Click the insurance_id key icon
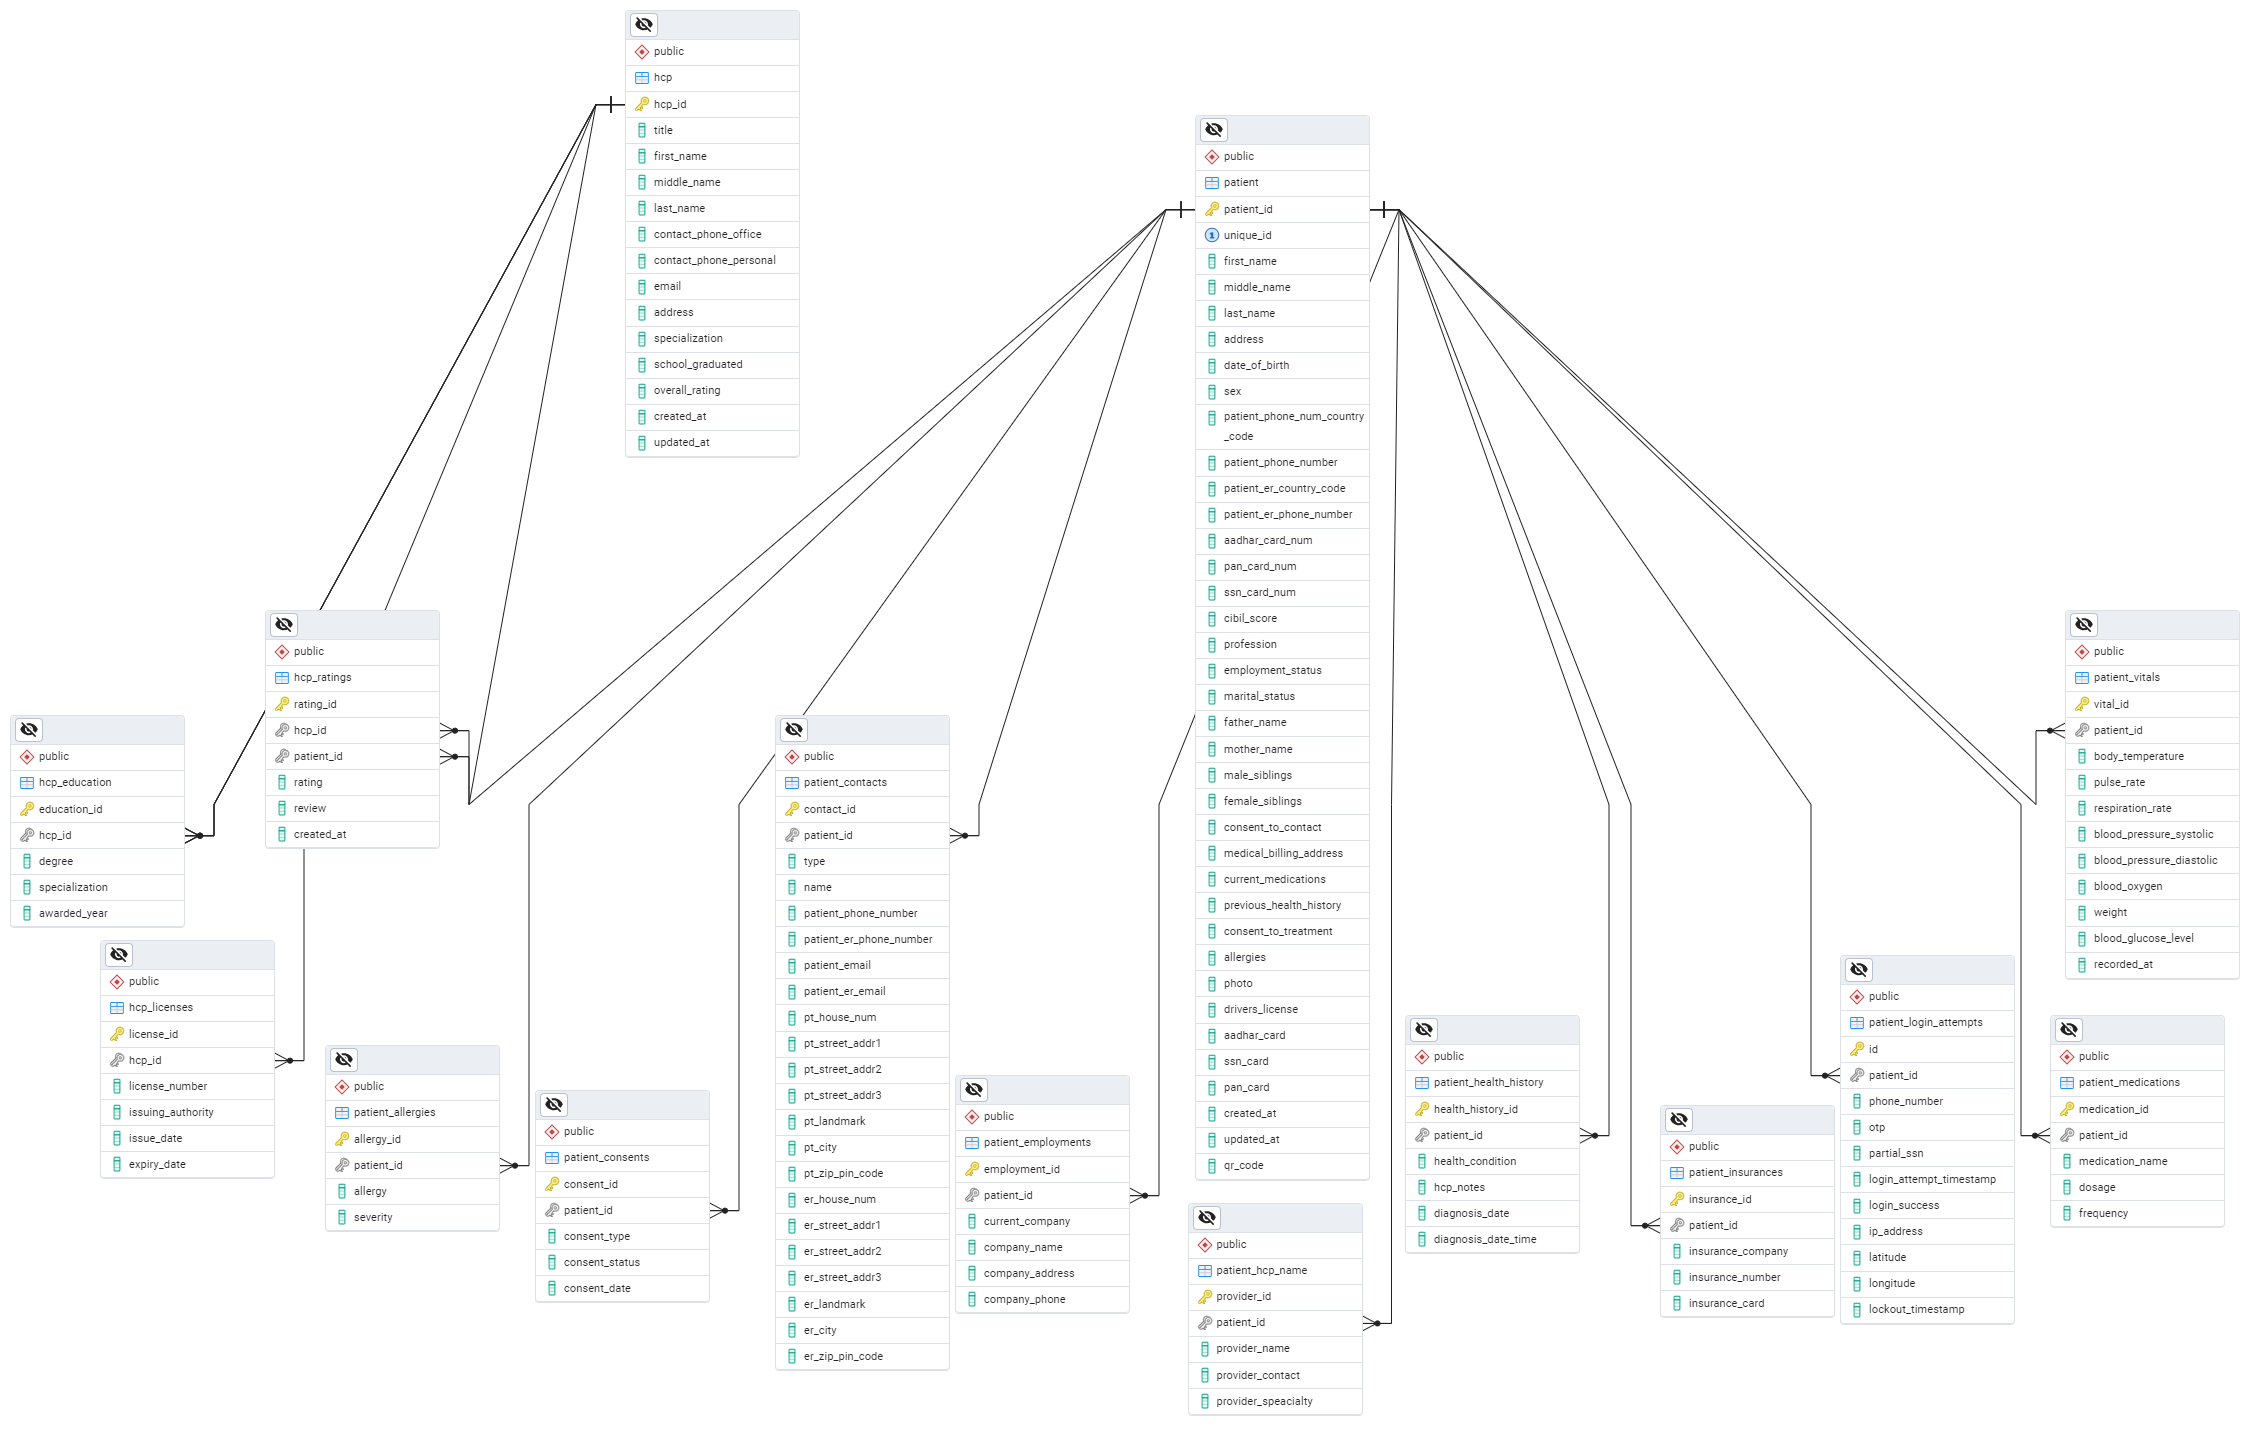Viewport: 2260px width, 1436px height. [x=1677, y=1199]
